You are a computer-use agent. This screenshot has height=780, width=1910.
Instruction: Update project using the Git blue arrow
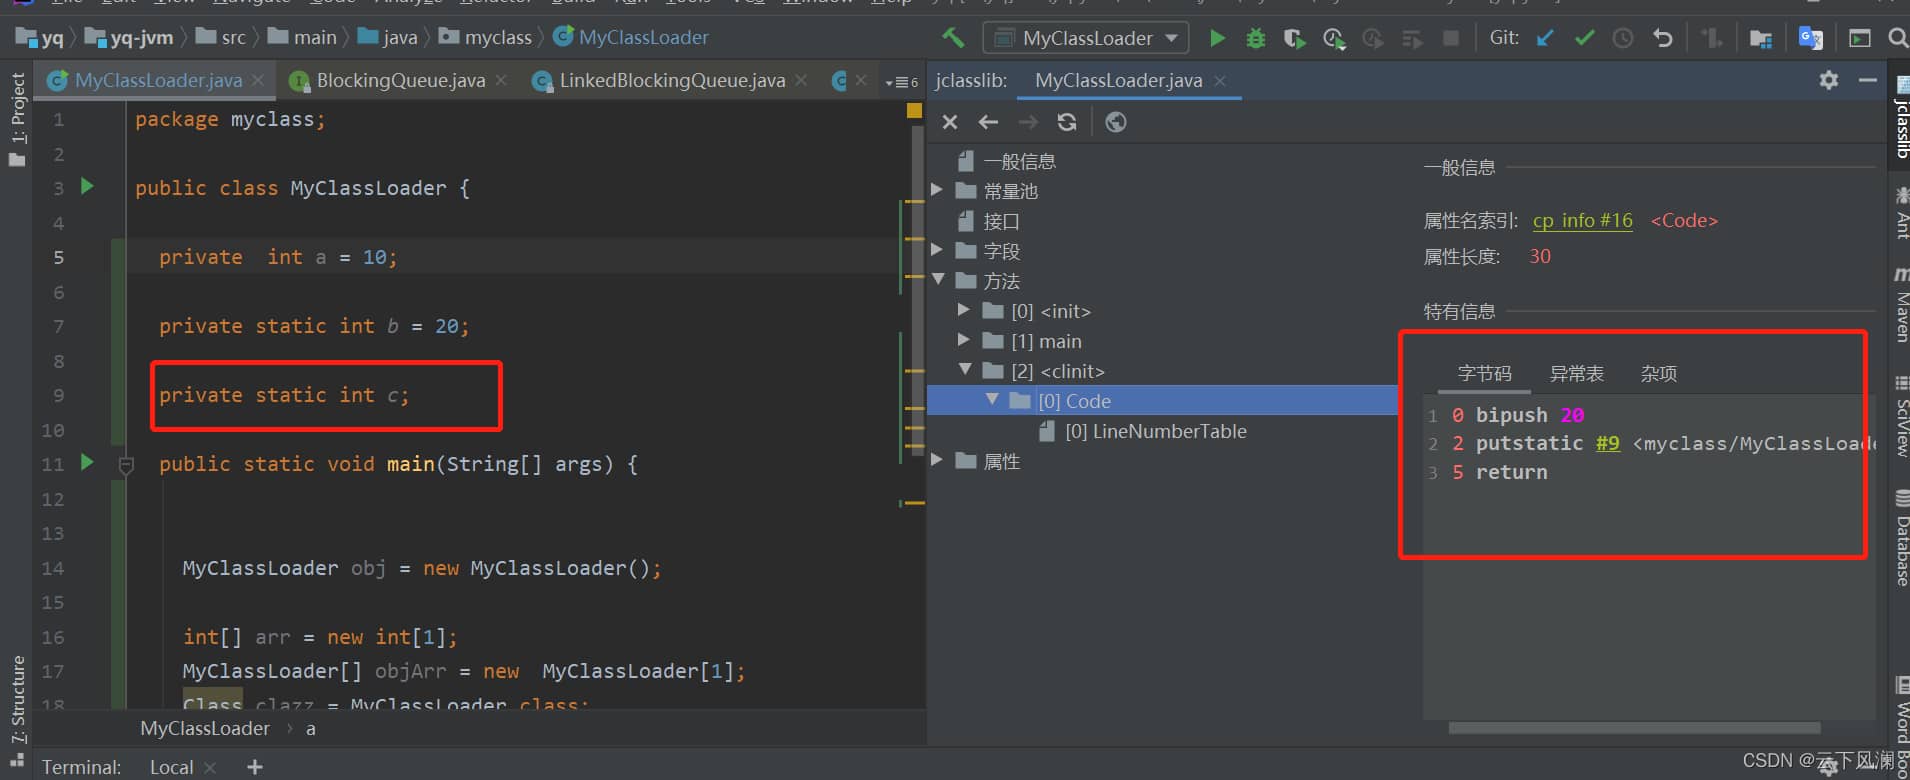click(1545, 38)
